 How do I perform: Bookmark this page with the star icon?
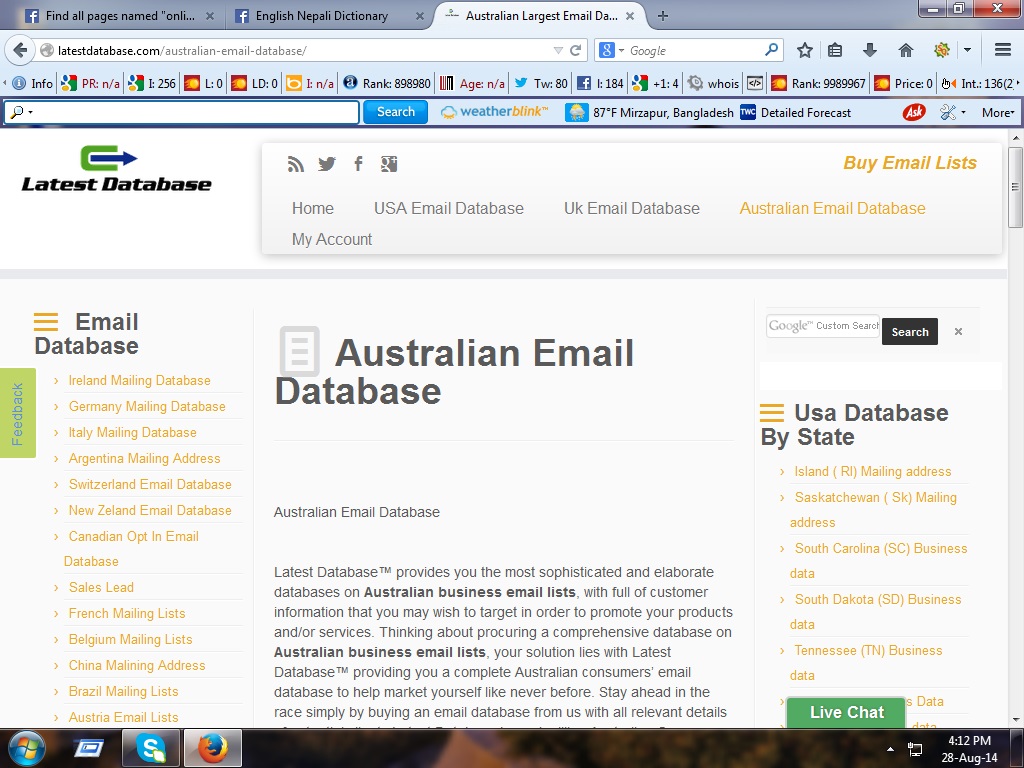805,50
